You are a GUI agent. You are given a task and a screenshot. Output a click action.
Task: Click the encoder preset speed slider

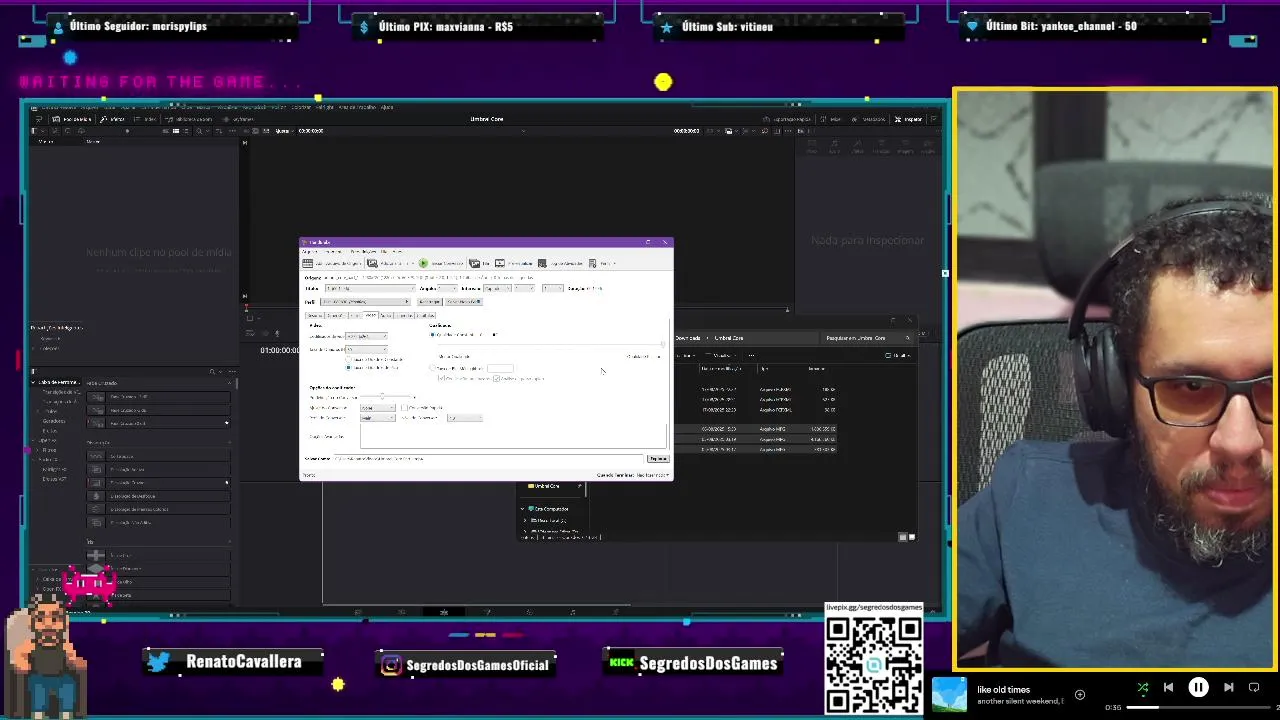tap(387, 396)
